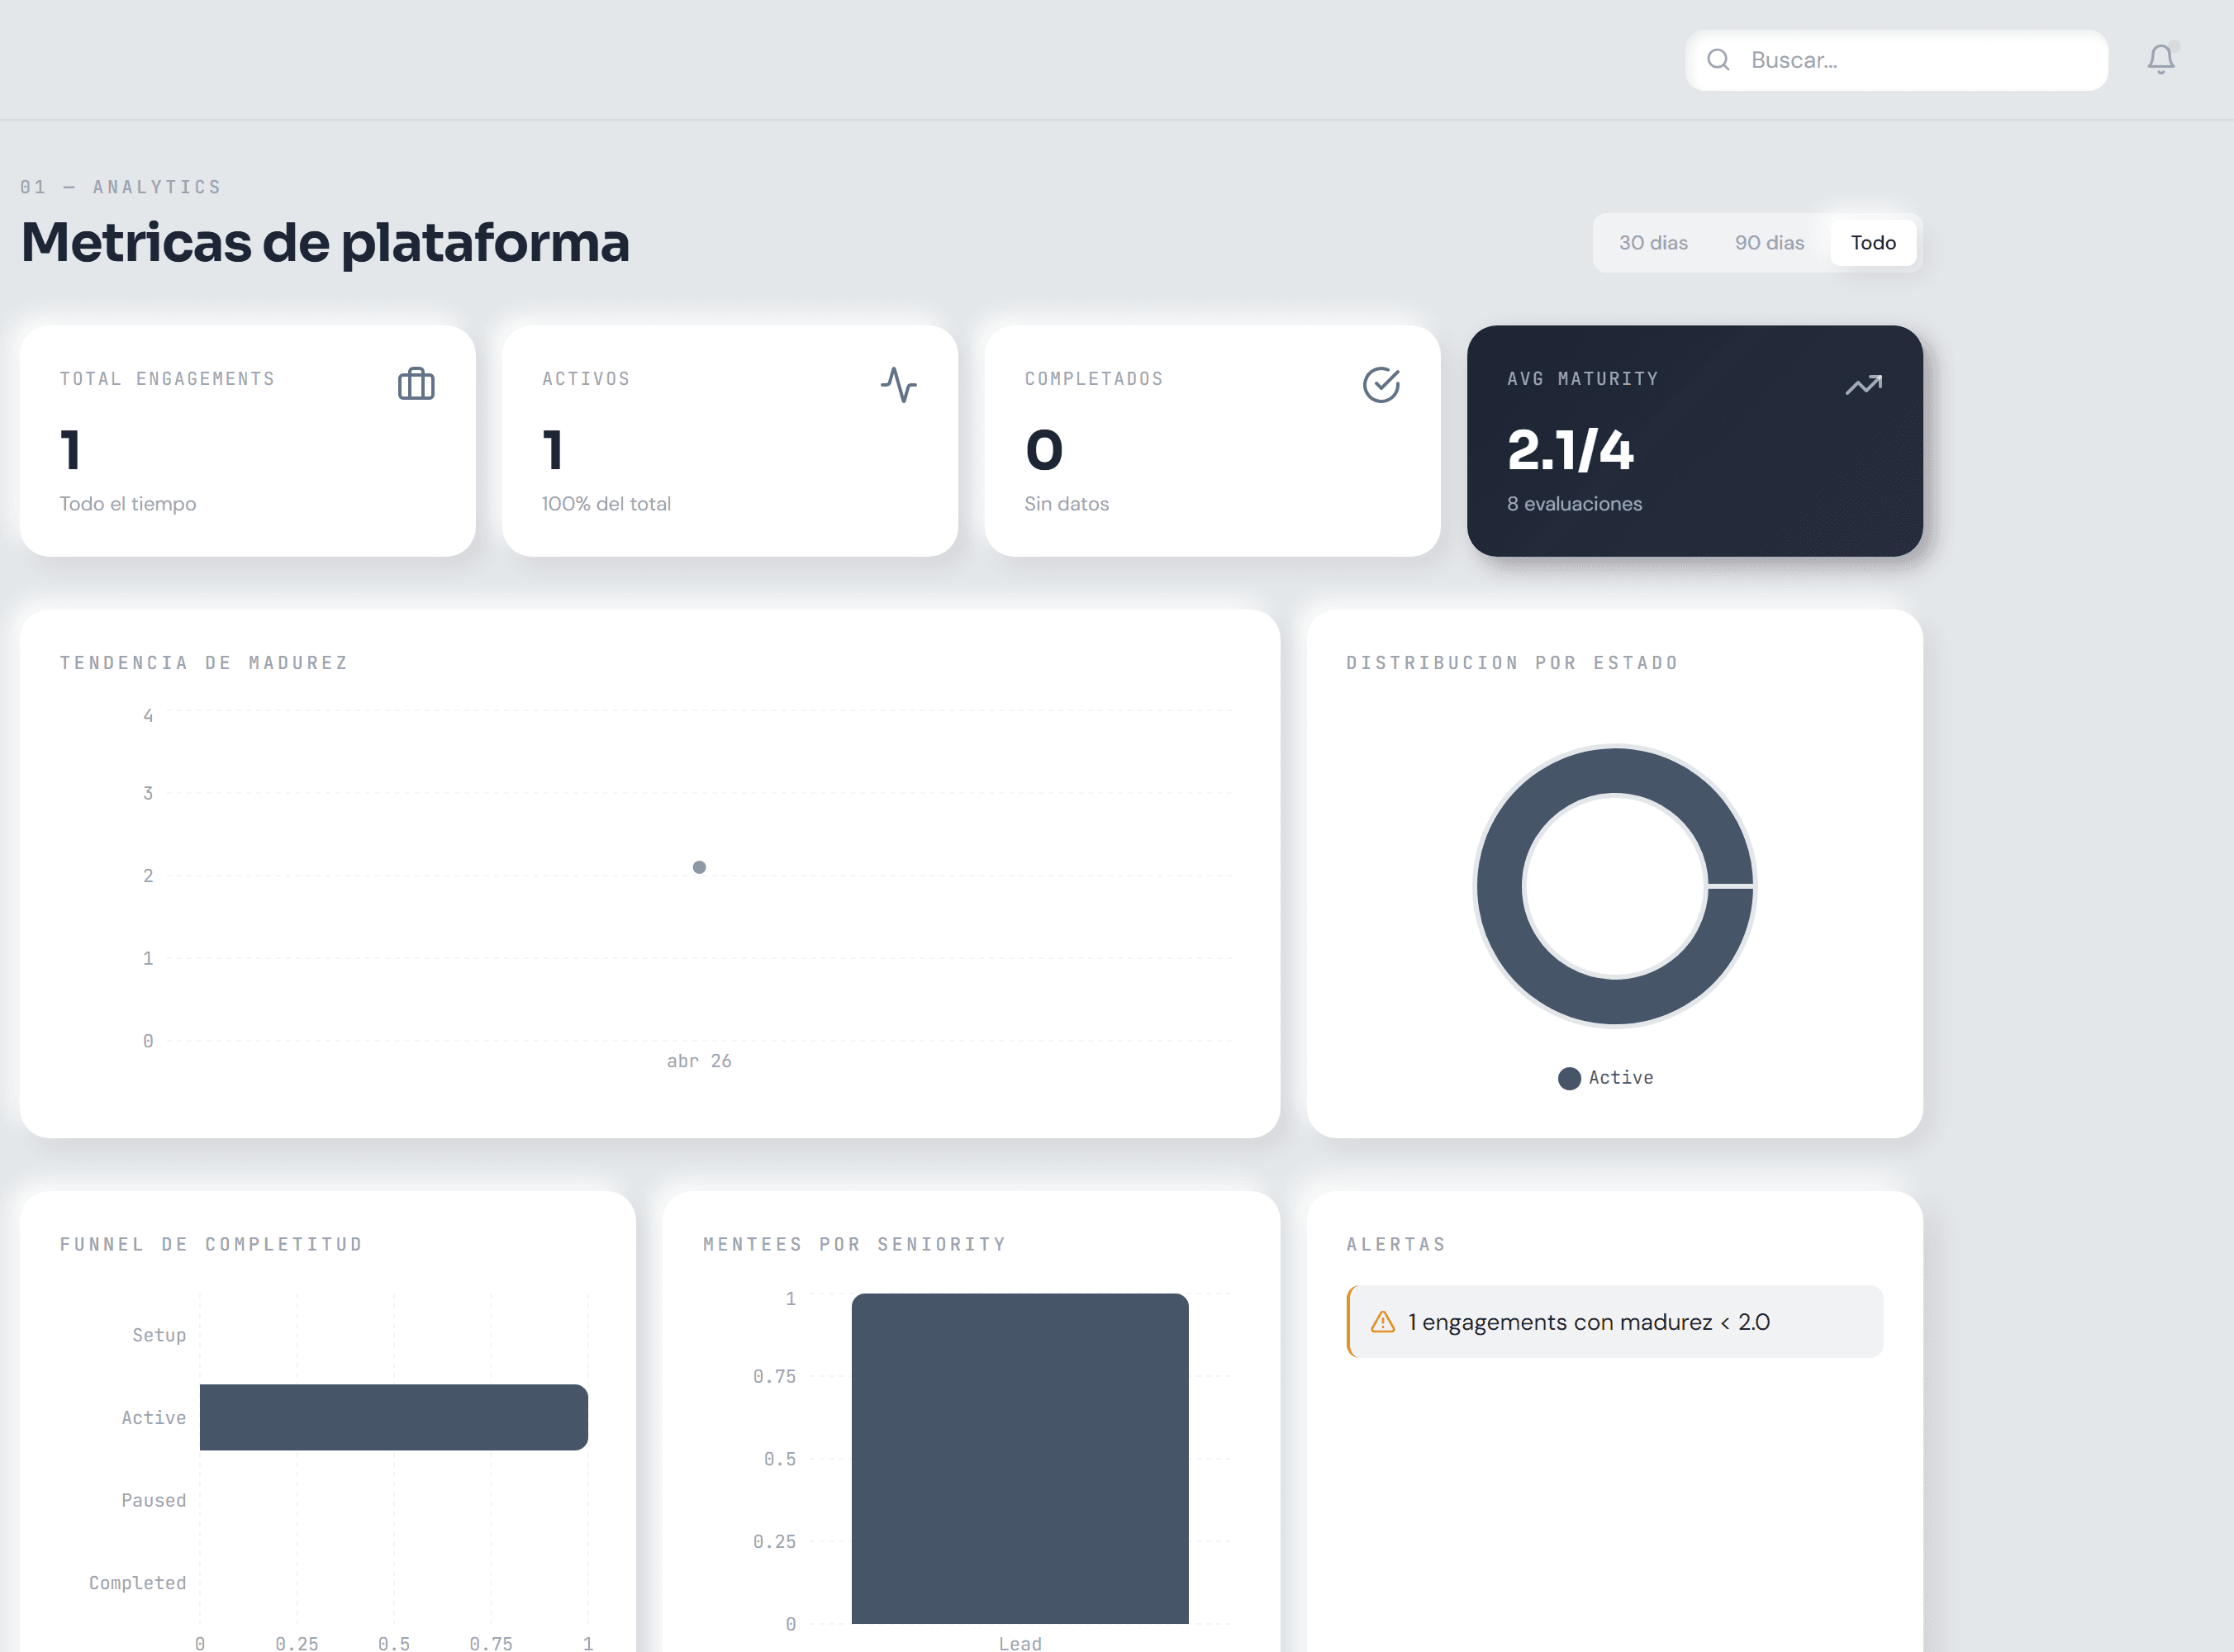Open the Analytics section header
2234x1652 pixels.
pos(121,186)
